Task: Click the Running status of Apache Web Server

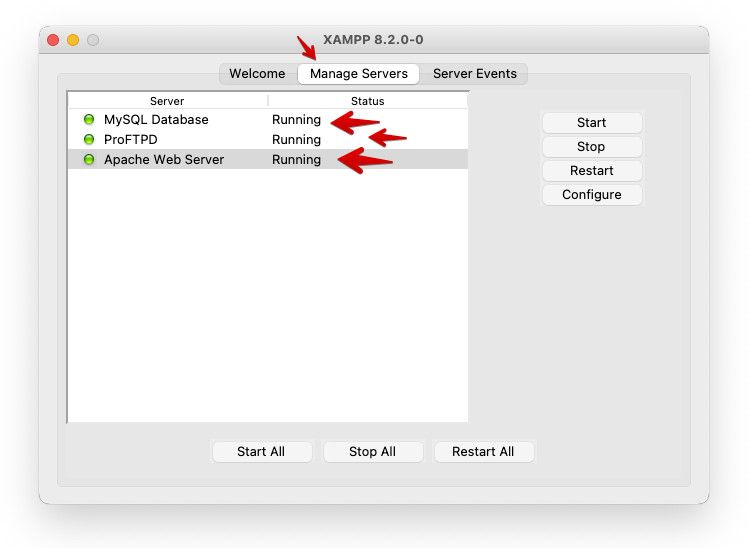Action: 296,160
